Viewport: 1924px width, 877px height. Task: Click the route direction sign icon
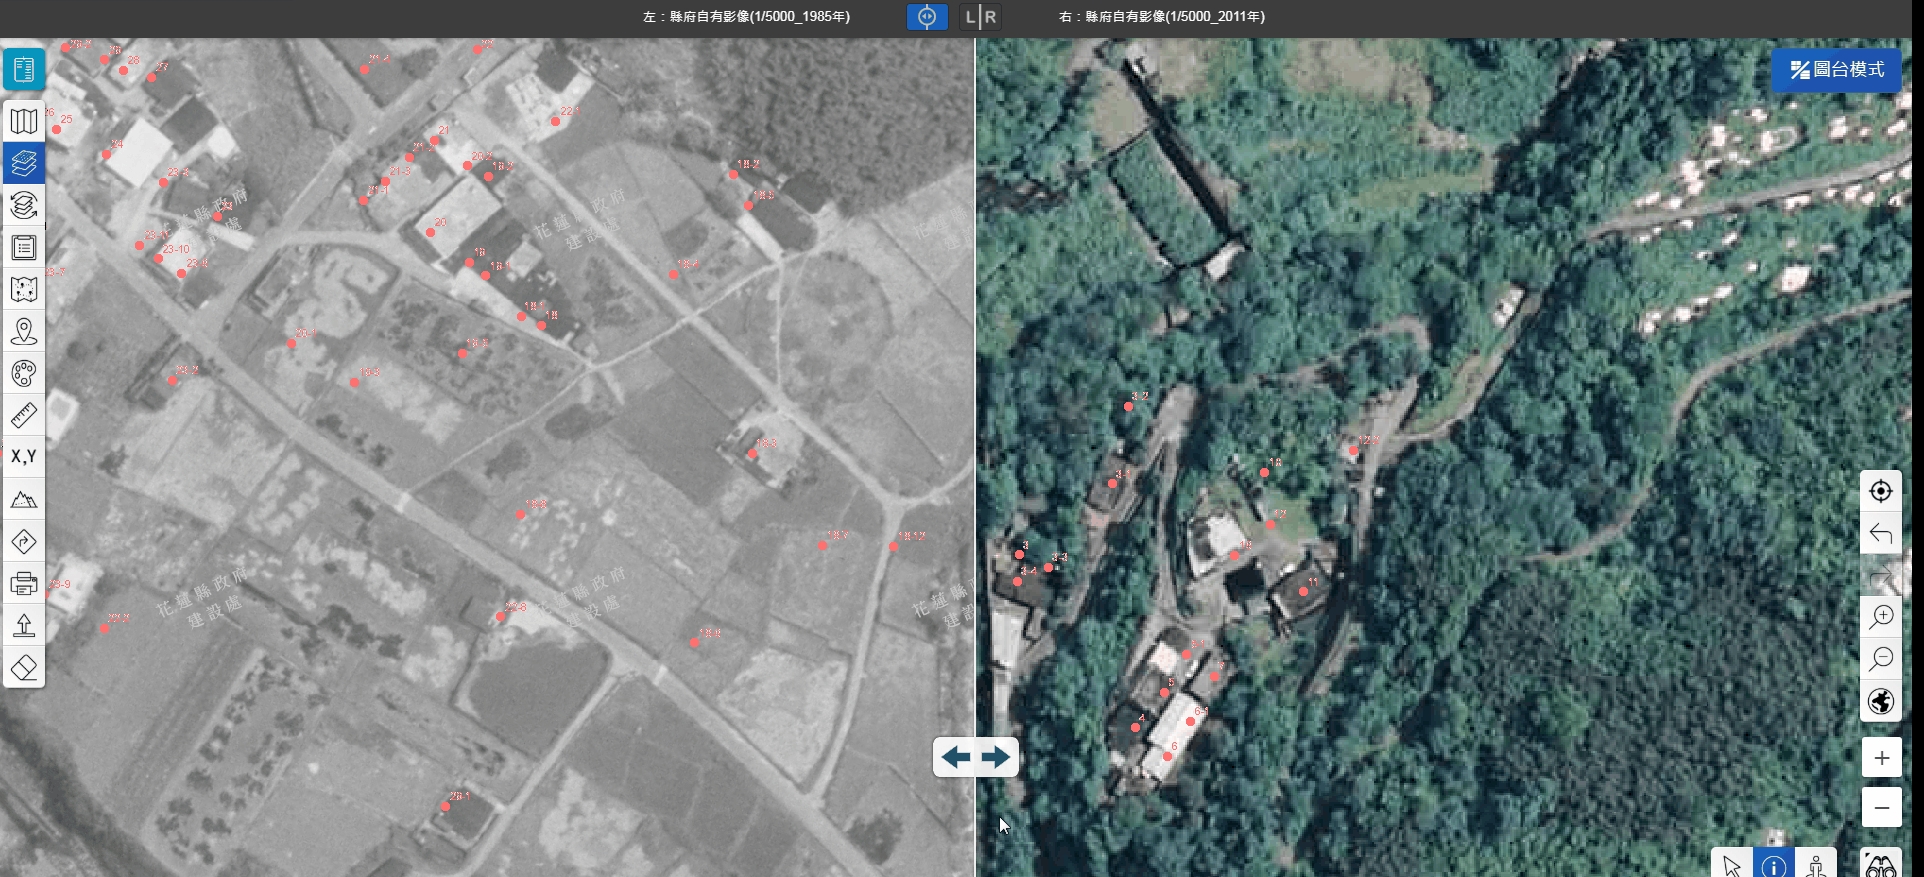click(24, 541)
